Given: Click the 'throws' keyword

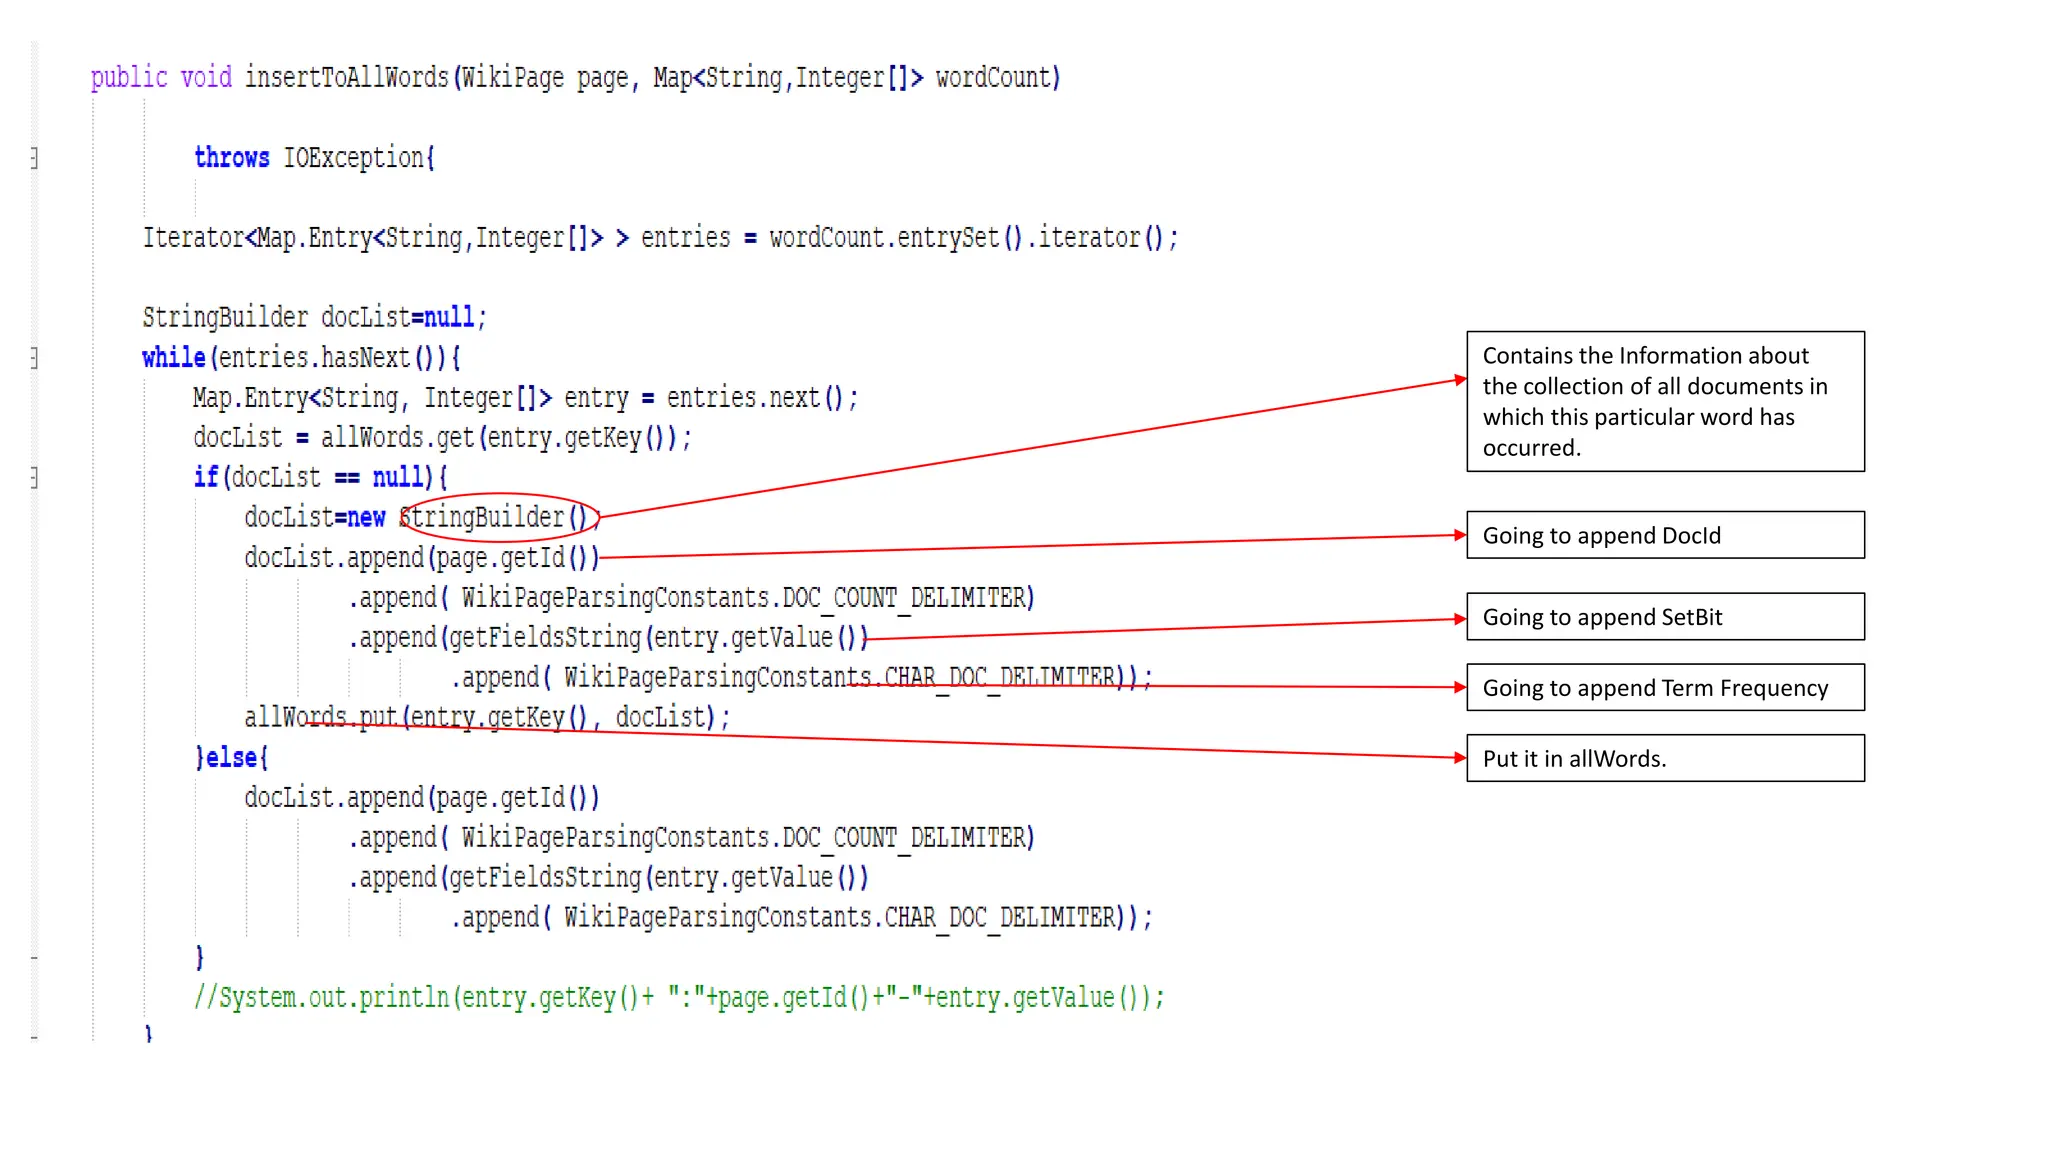Looking at the screenshot, I should tap(231, 158).
